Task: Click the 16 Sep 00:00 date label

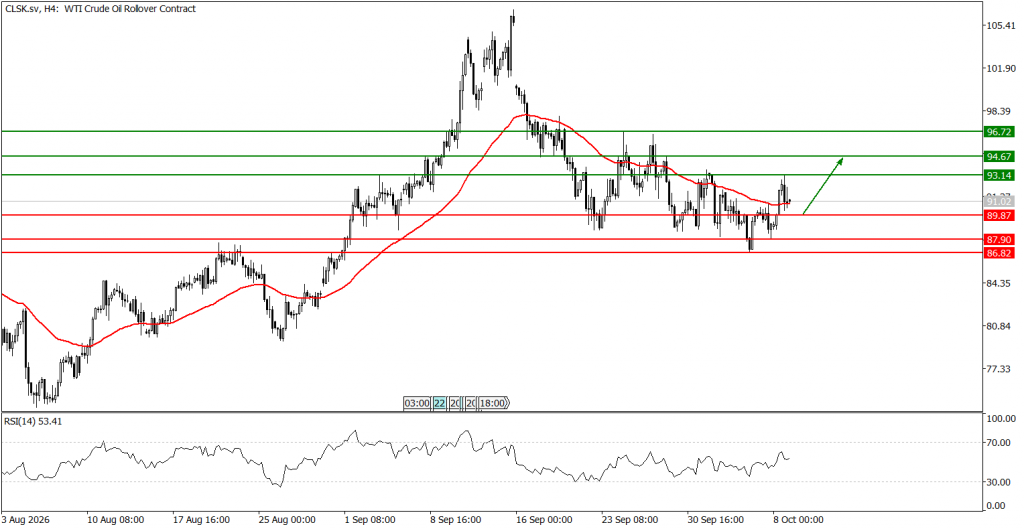Action: pyautogui.click(x=544, y=520)
